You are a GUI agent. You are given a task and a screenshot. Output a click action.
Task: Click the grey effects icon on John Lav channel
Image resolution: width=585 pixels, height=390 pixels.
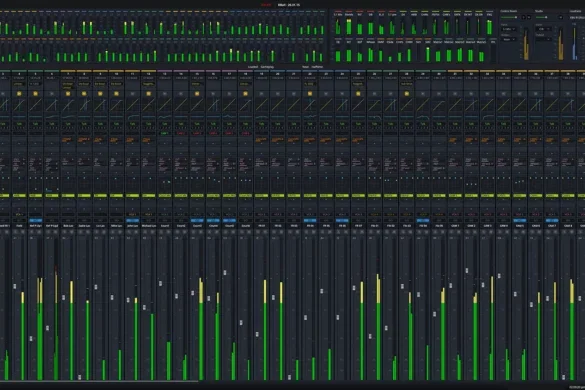[132, 94]
